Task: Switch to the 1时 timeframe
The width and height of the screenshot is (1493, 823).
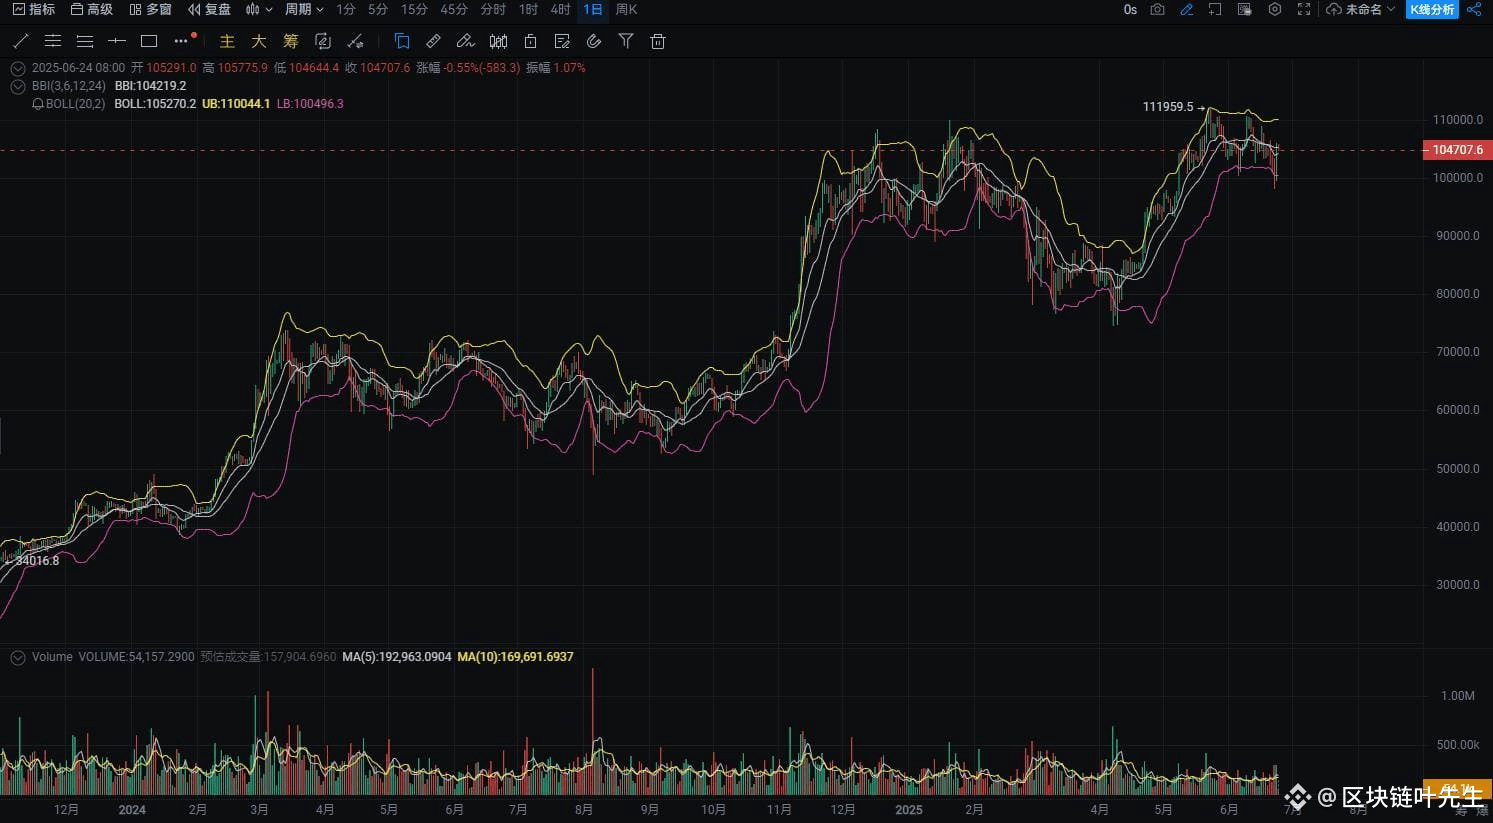Action: tap(529, 9)
